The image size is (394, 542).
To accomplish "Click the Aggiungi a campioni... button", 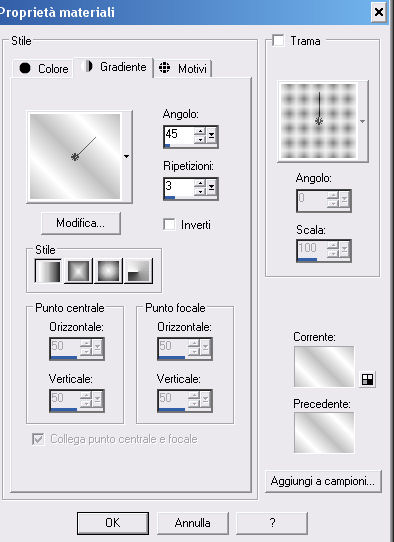I will pos(323,481).
